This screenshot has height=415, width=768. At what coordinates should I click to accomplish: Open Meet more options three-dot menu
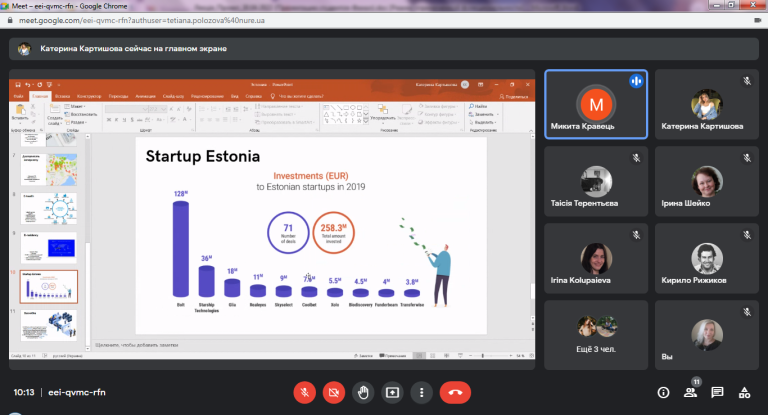[x=421, y=392]
